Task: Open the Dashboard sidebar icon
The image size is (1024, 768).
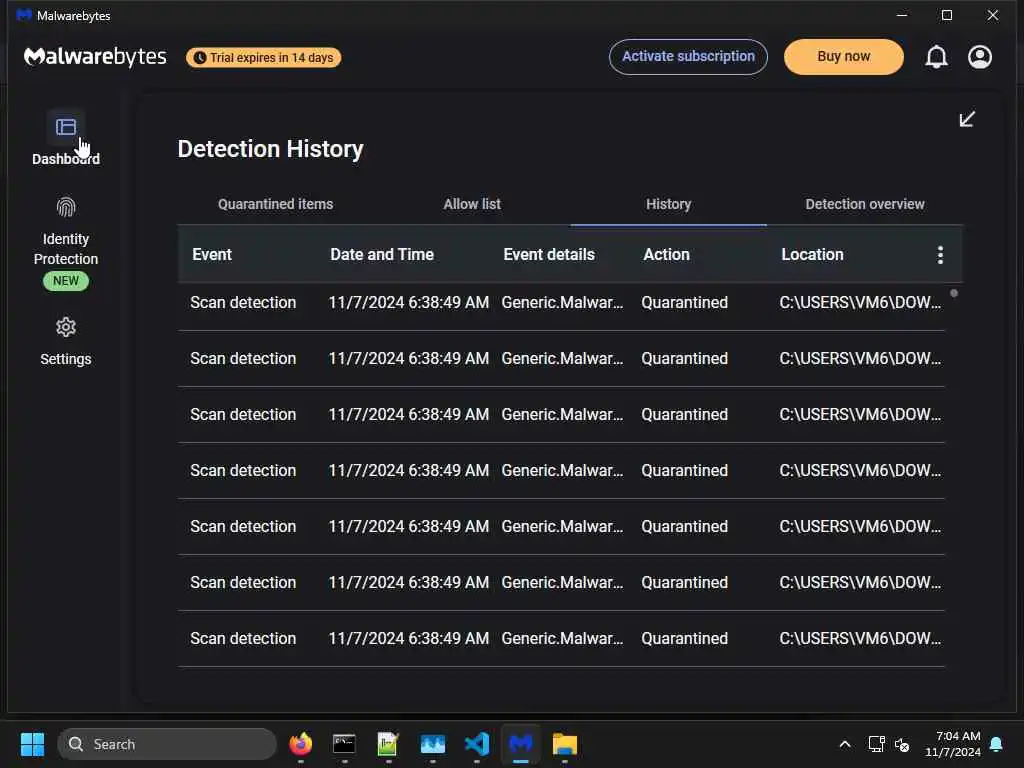Action: click(x=66, y=127)
